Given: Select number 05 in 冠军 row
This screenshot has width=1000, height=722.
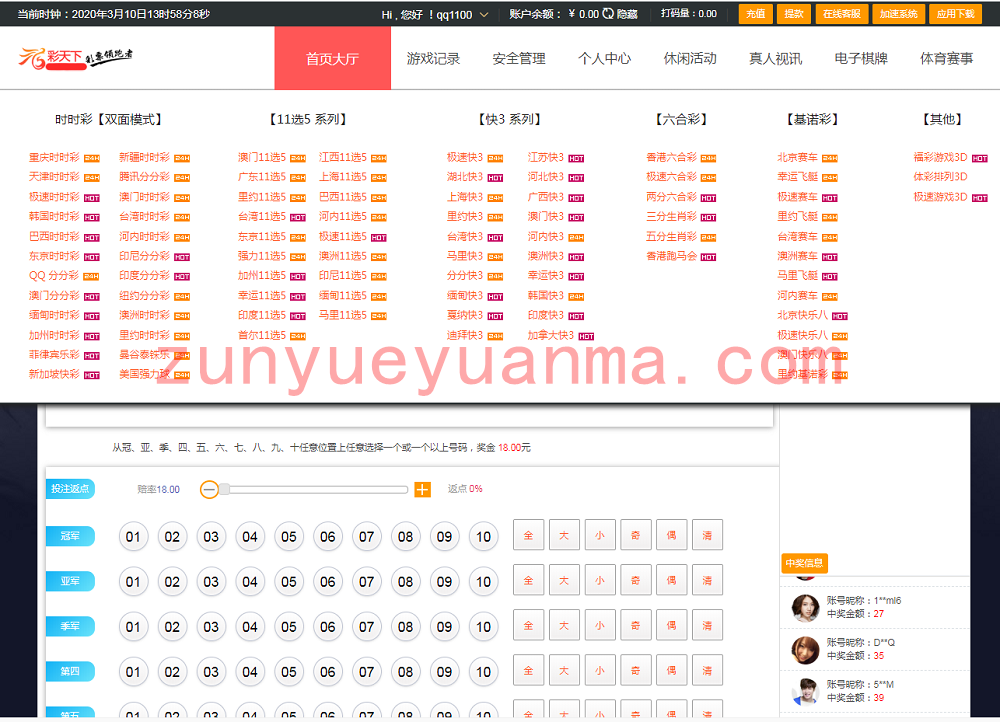Looking at the screenshot, I should click(289, 536).
